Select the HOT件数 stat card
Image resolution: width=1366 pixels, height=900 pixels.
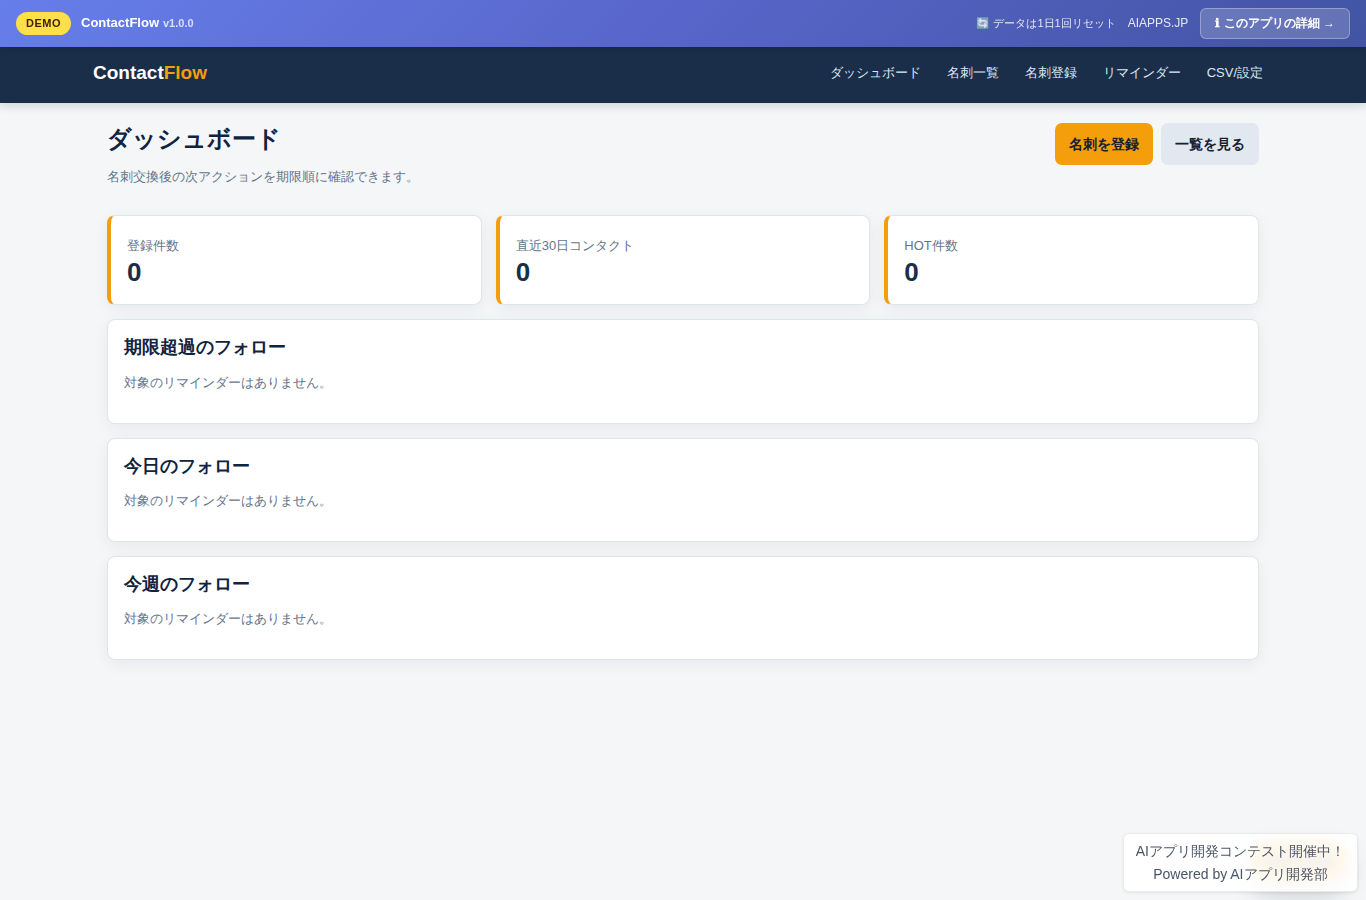click(x=1071, y=260)
